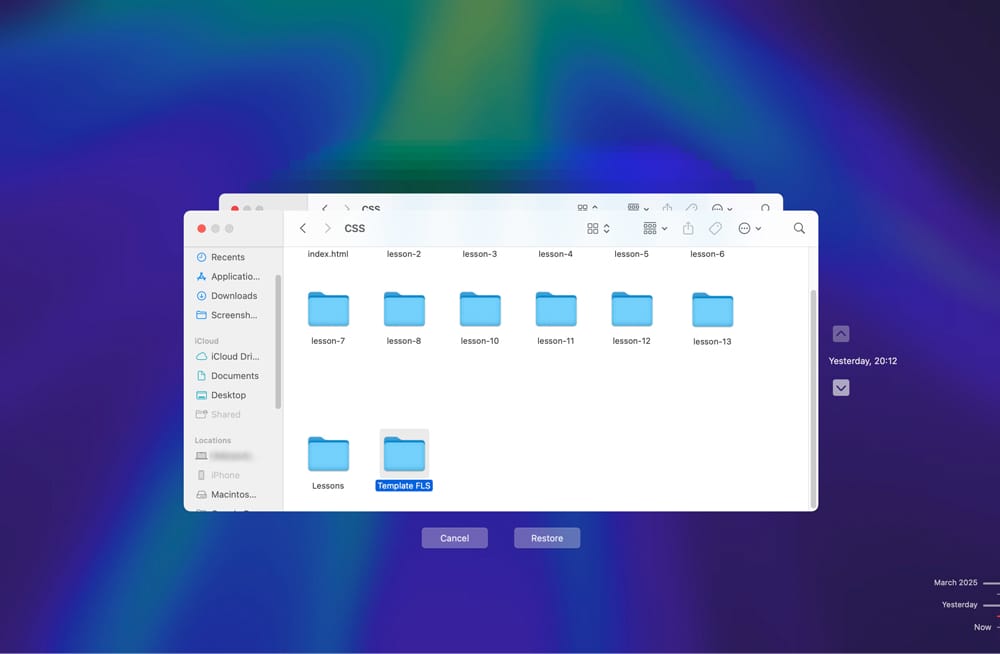Restore the selected Template FLS folder
The height and width of the screenshot is (654, 1000).
546,537
